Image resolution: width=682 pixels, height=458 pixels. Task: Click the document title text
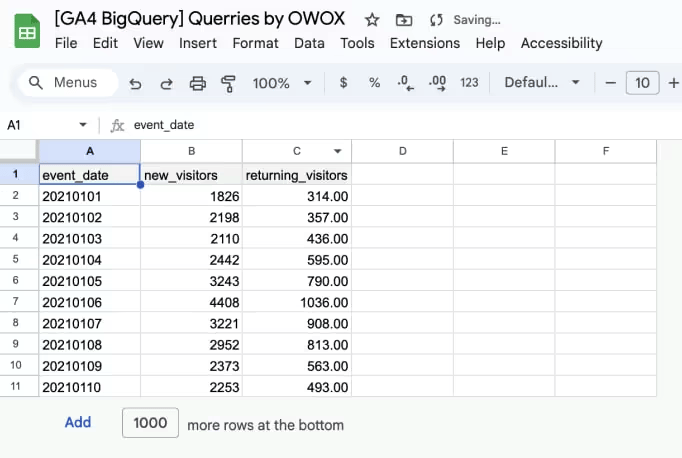tap(200, 19)
